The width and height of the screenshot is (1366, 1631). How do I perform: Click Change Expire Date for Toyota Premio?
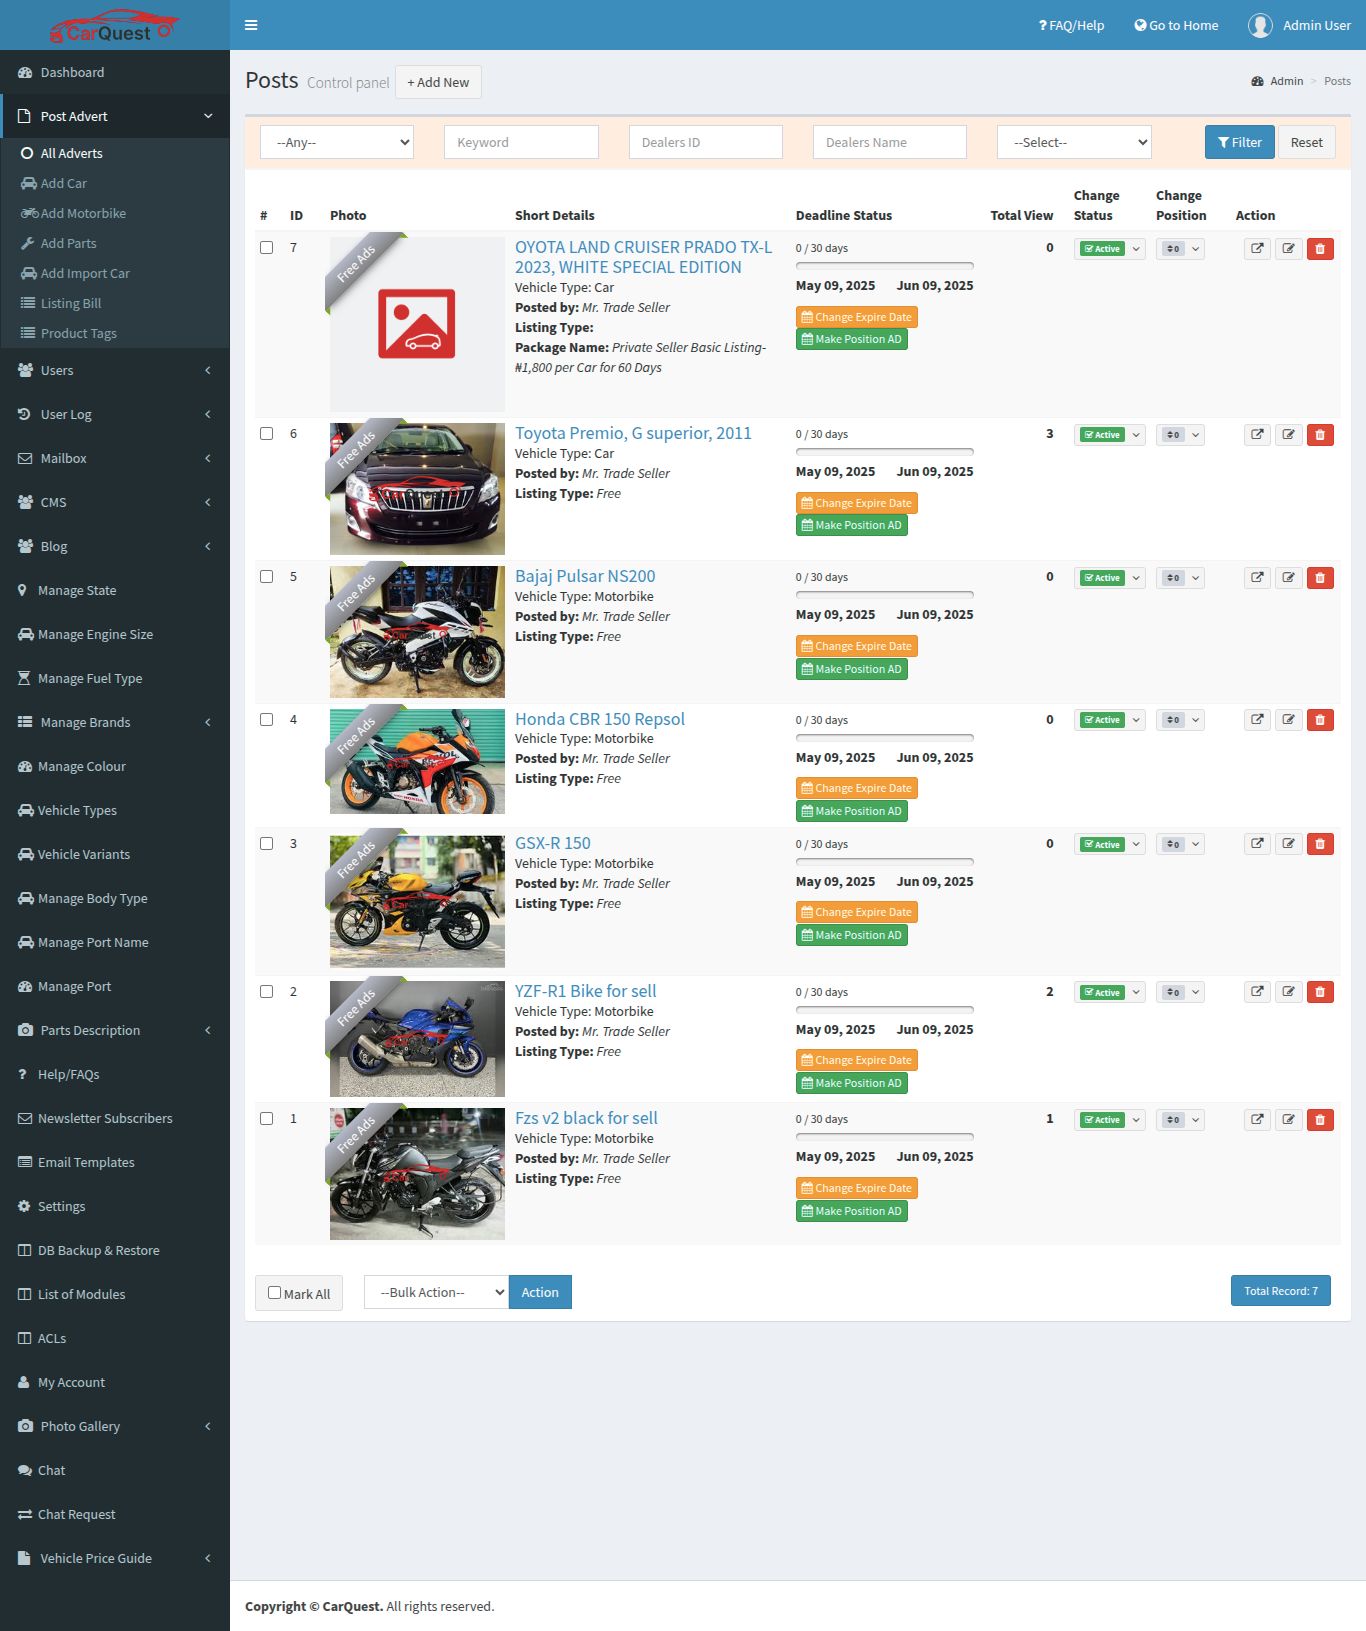(856, 503)
